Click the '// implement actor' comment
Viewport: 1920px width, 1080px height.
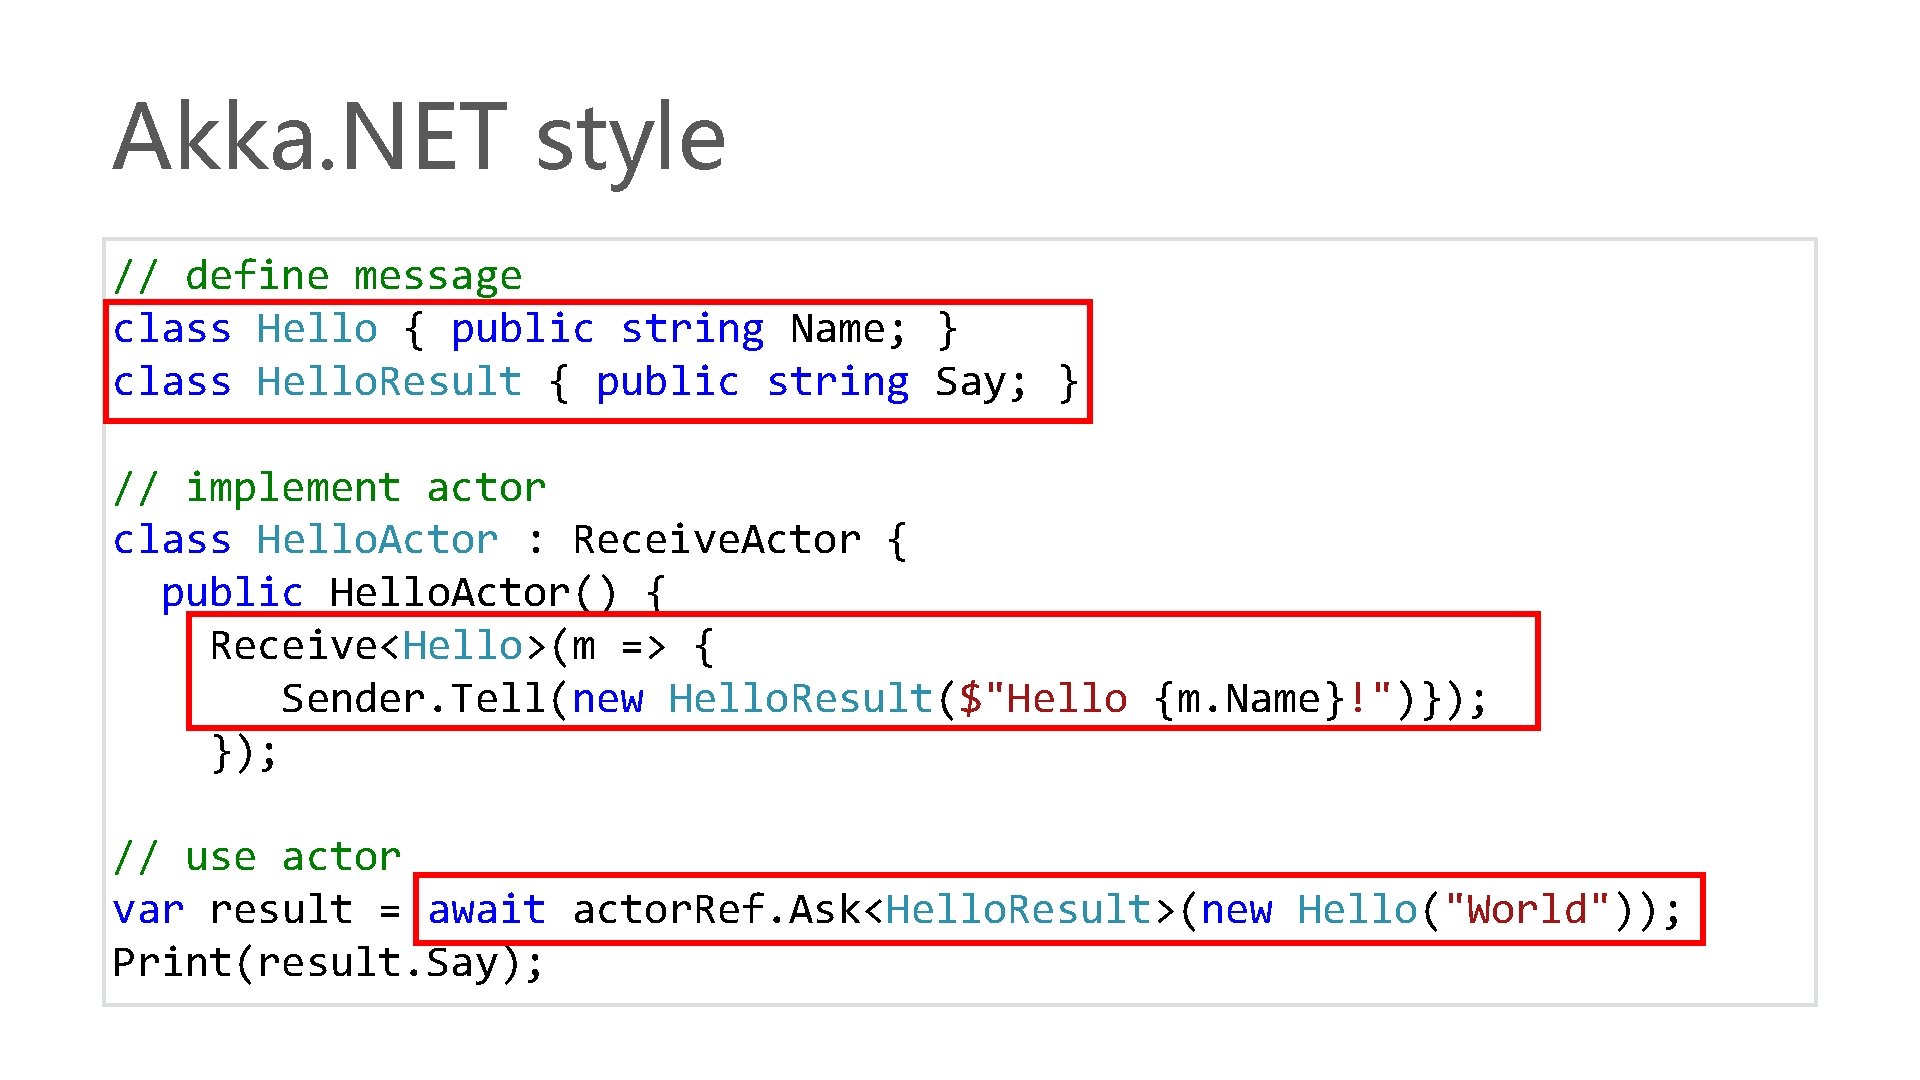329,488
